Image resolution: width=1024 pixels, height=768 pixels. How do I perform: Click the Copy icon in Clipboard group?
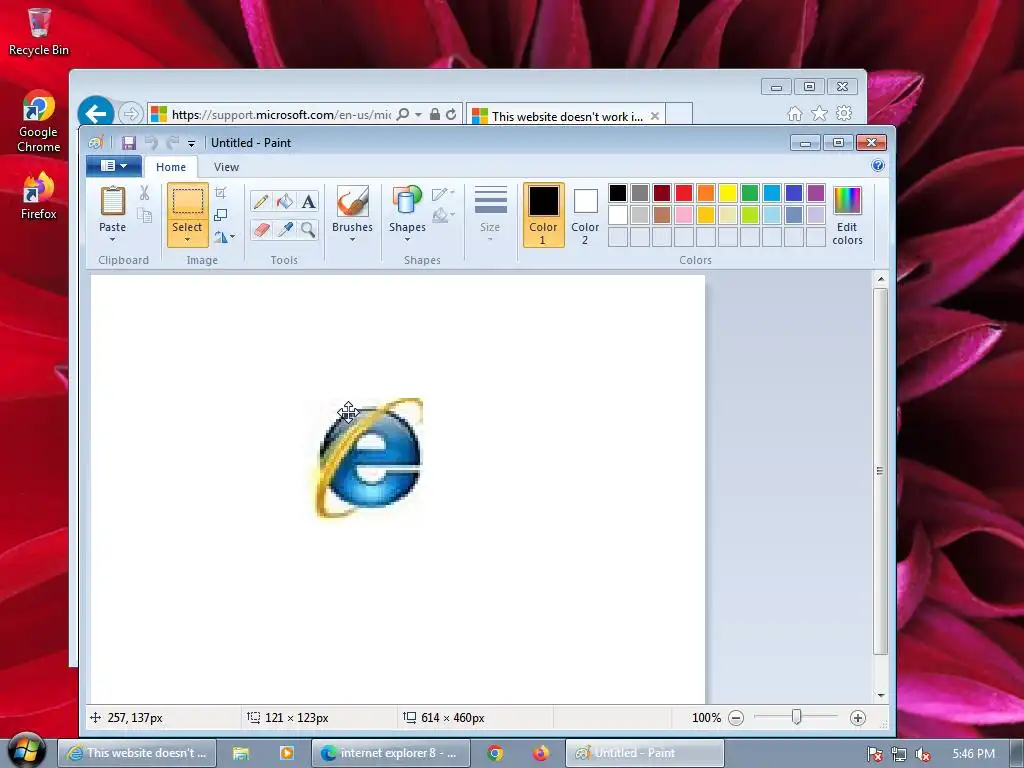[x=144, y=215]
